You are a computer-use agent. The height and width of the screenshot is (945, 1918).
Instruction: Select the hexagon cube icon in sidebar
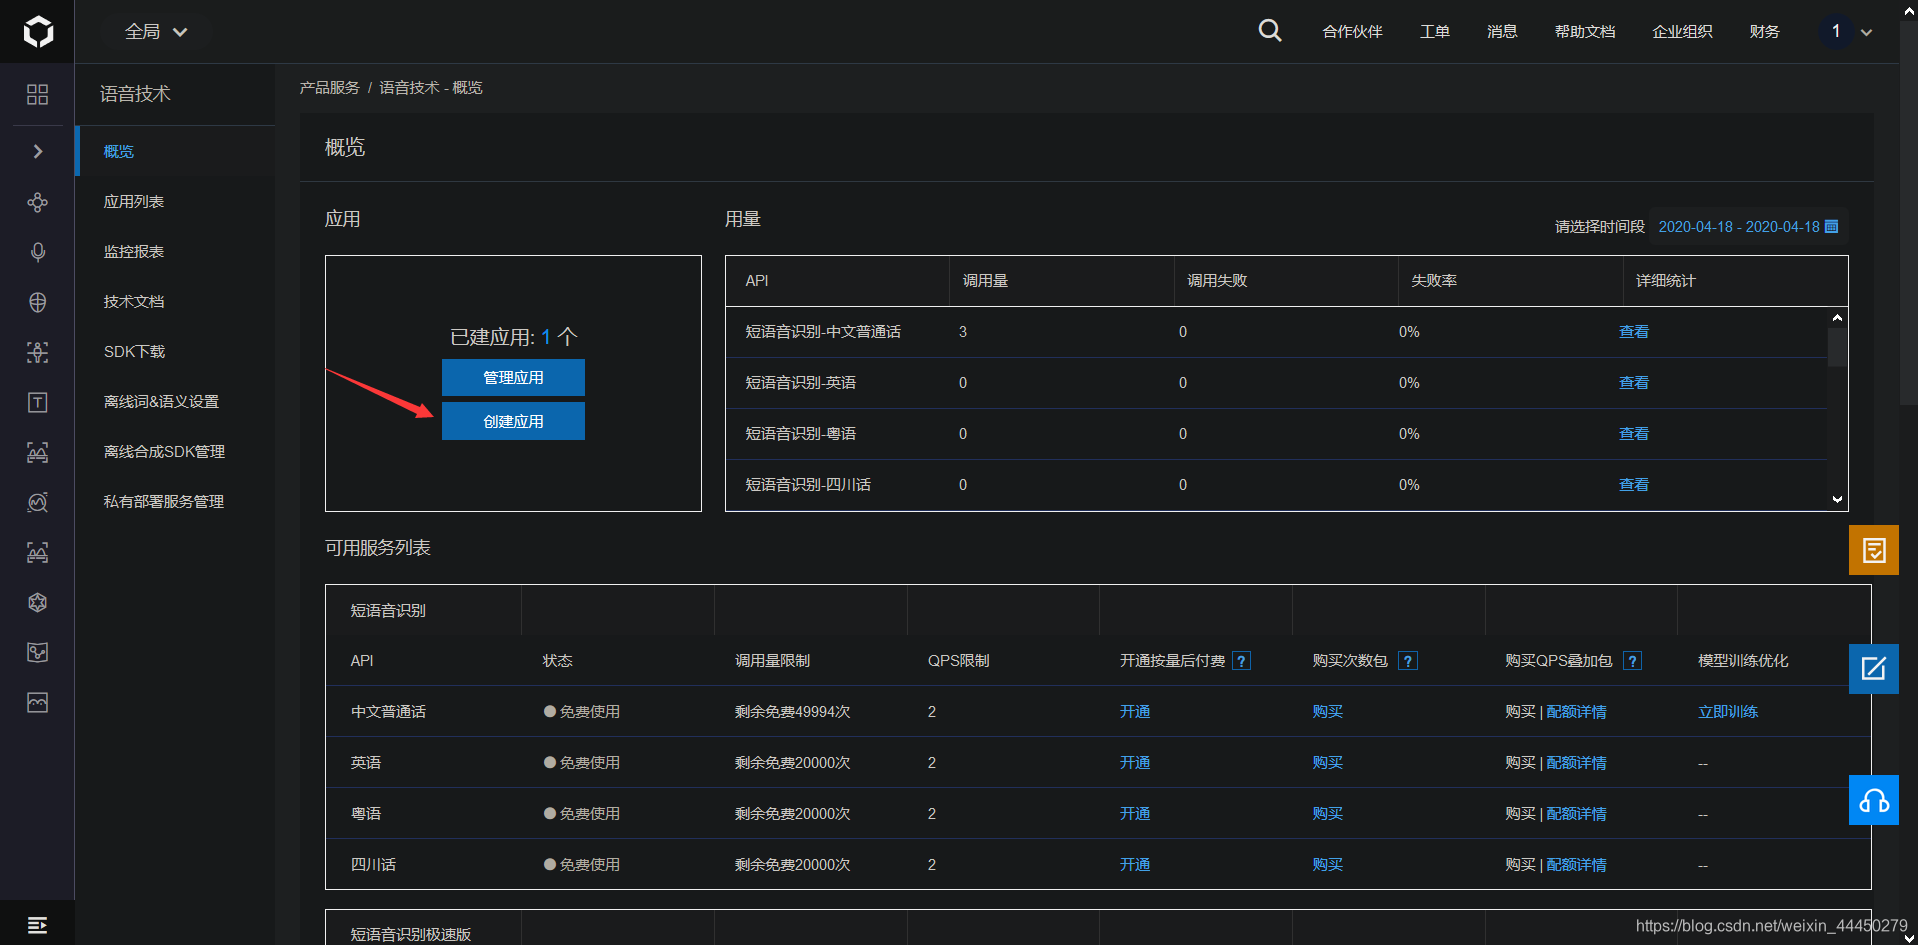click(x=37, y=602)
